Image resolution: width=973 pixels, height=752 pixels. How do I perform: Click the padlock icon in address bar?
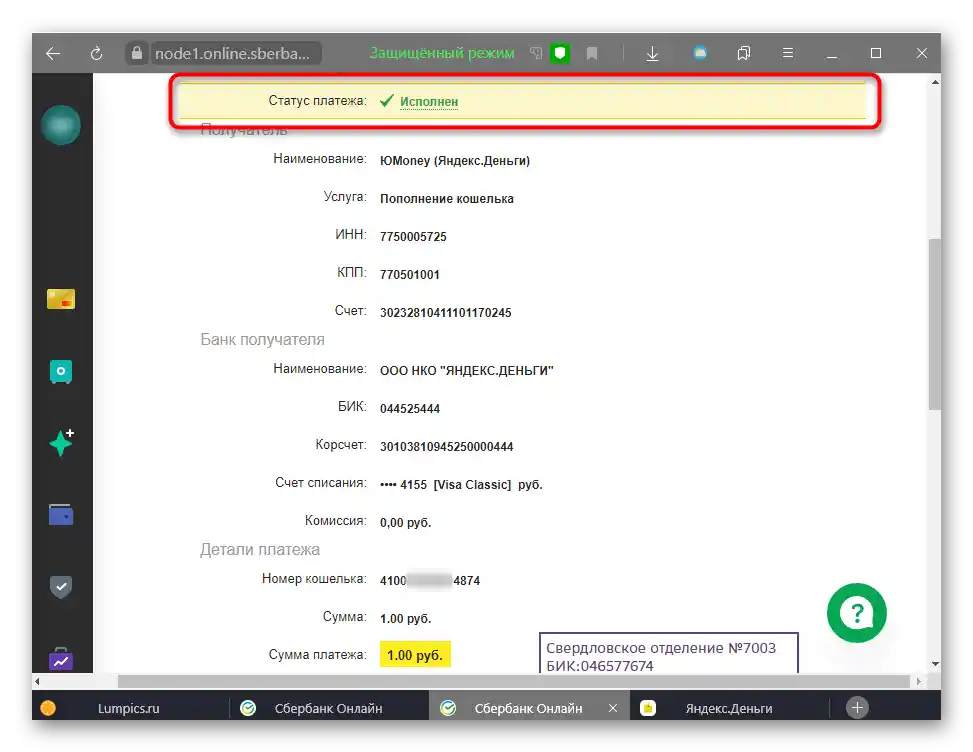[137, 53]
